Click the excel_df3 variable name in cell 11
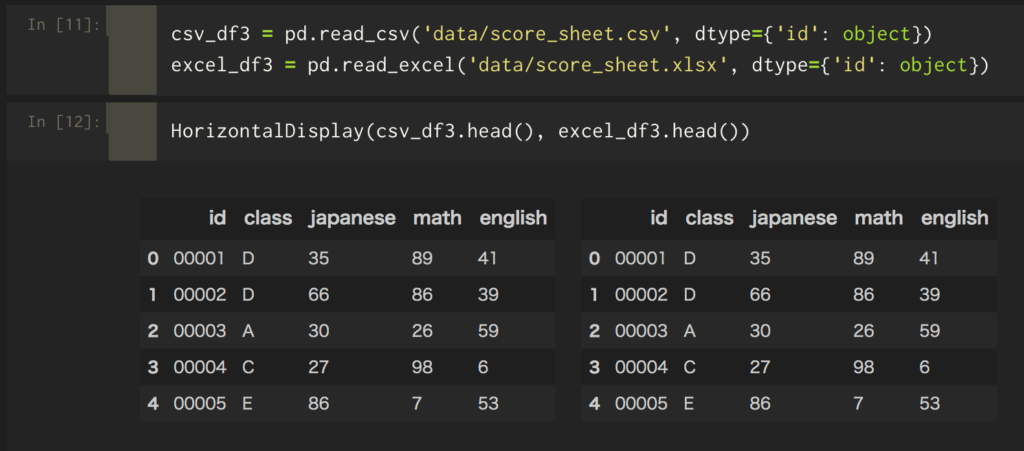Image resolution: width=1024 pixels, height=451 pixels. (x=222, y=65)
